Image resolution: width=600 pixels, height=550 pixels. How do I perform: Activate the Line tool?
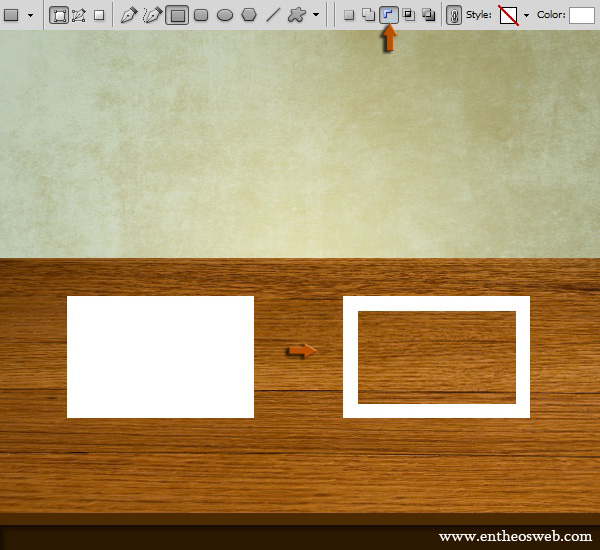click(272, 15)
